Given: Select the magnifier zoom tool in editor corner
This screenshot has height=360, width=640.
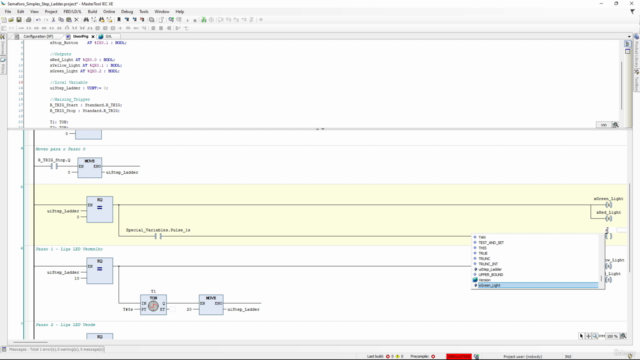Looking at the screenshot, I should (x=595, y=336).
